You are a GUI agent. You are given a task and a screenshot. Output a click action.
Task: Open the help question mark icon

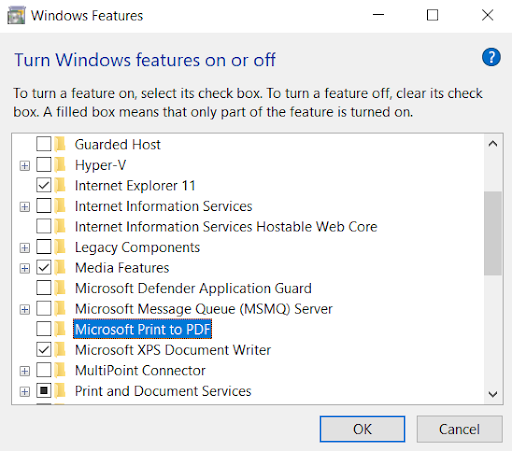click(491, 57)
